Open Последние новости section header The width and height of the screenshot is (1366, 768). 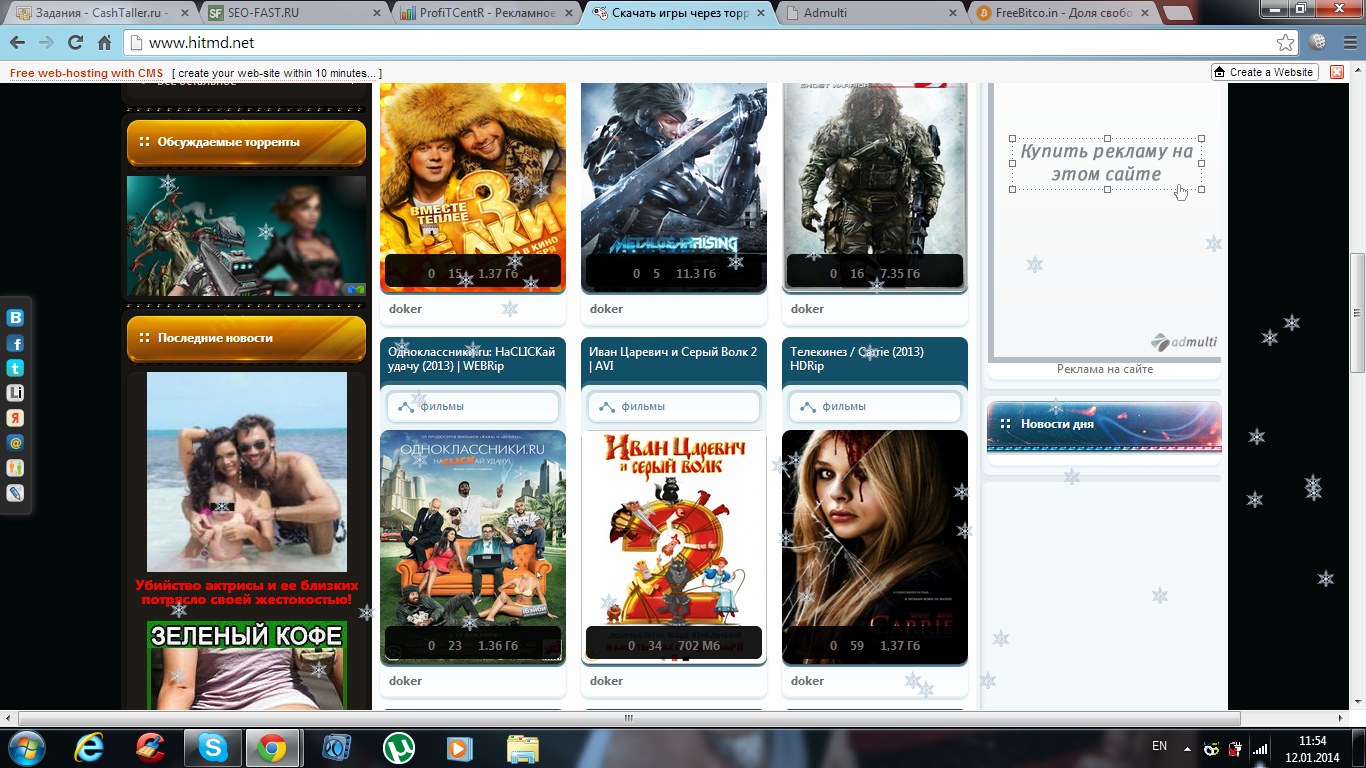(x=246, y=338)
